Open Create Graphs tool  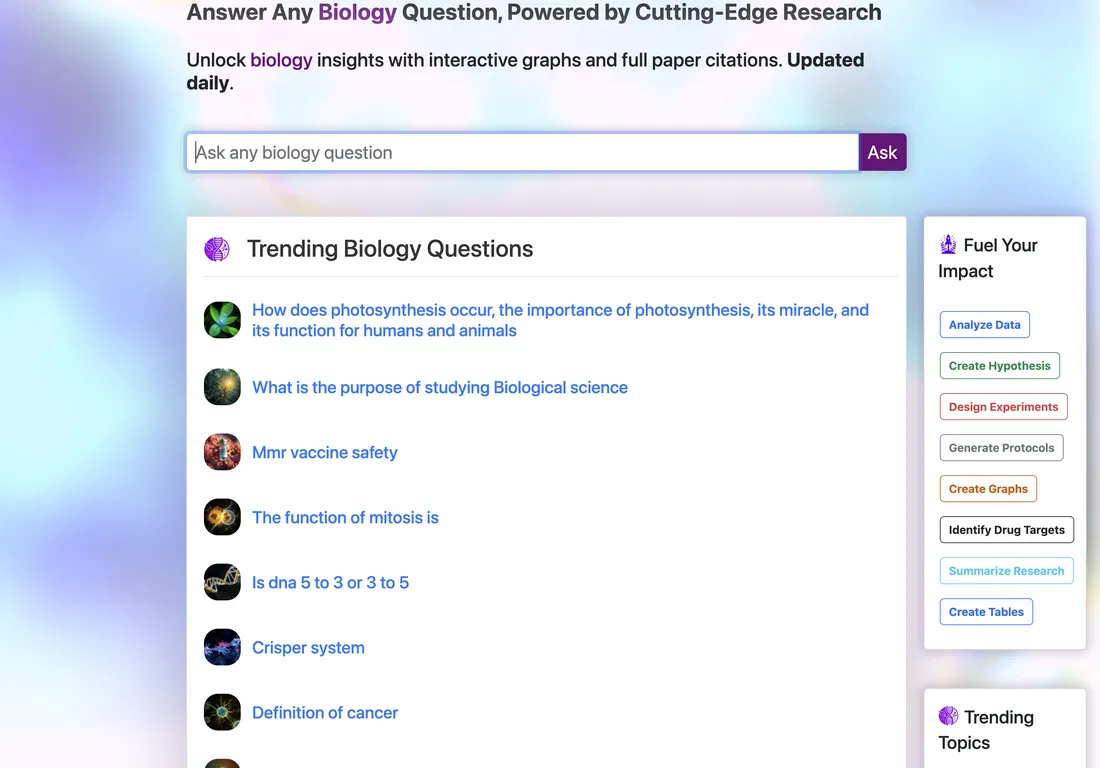coord(988,489)
